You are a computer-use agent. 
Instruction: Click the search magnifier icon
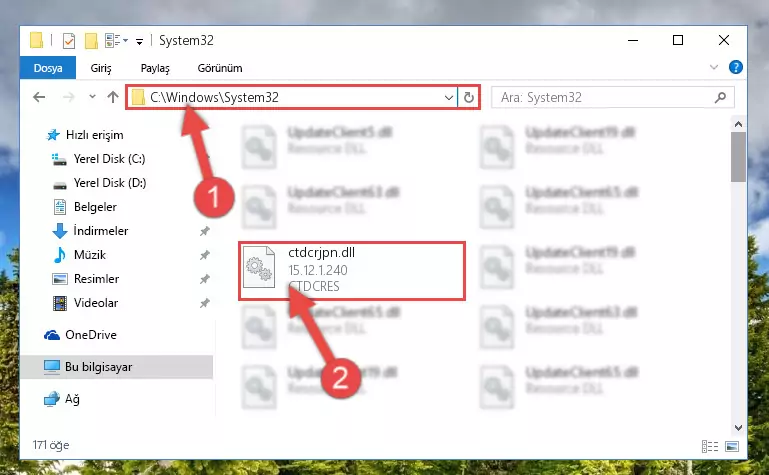click(x=720, y=97)
